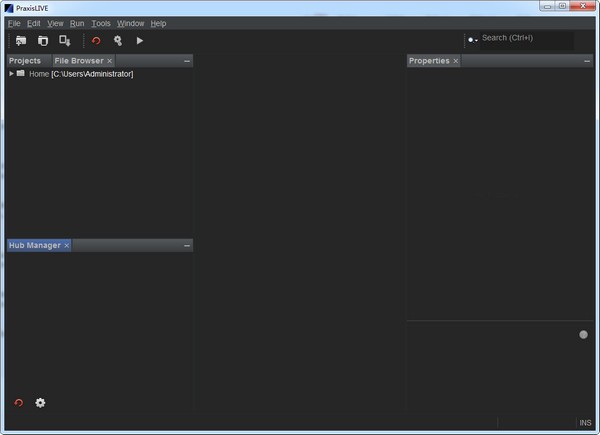The height and width of the screenshot is (435, 600).
Task: Focus the Search (Ctrl+I) field
Action: pyautogui.click(x=527, y=40)
